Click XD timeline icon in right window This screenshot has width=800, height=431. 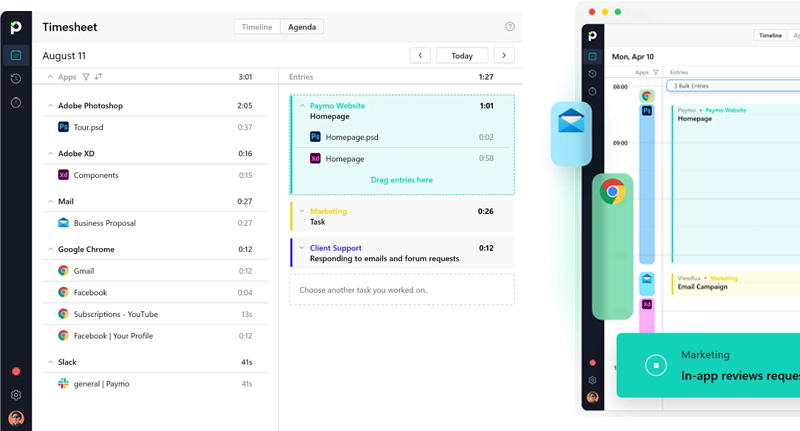647,305
